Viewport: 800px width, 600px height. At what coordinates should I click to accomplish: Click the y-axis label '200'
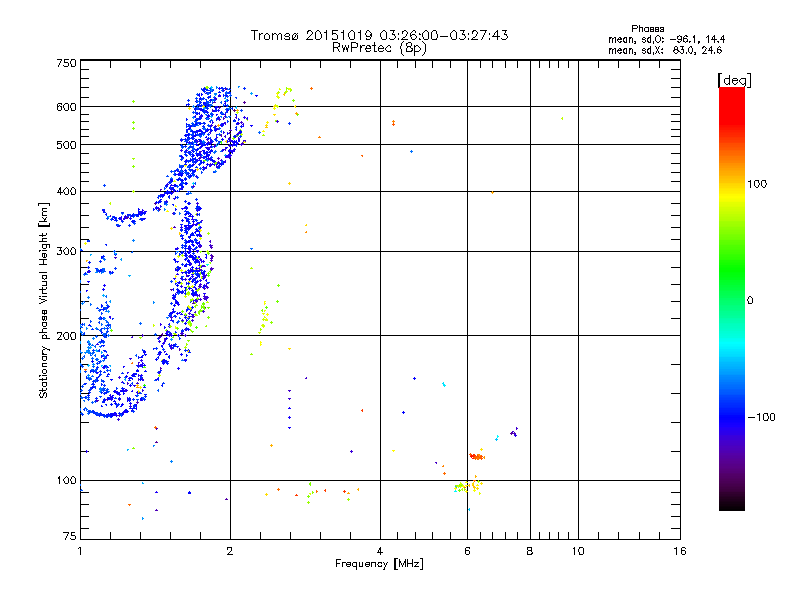click(66, 336)
